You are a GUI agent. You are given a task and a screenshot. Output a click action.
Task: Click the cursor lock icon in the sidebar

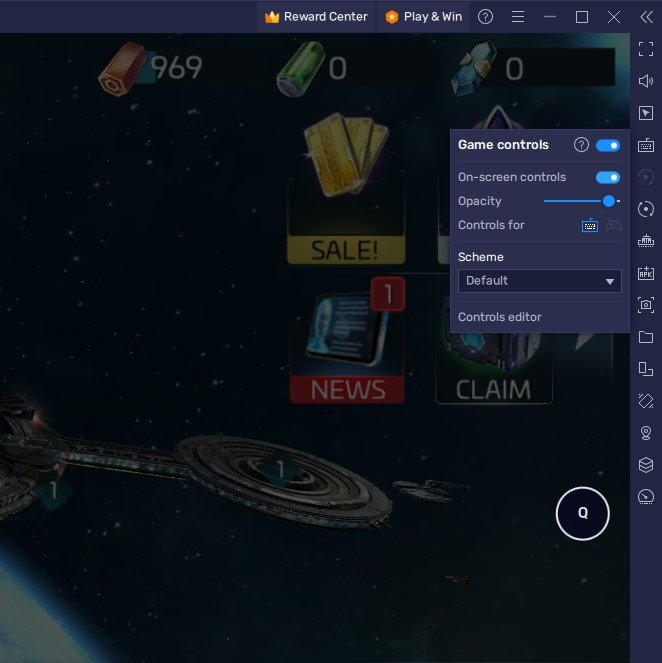[x=646, y=113]
